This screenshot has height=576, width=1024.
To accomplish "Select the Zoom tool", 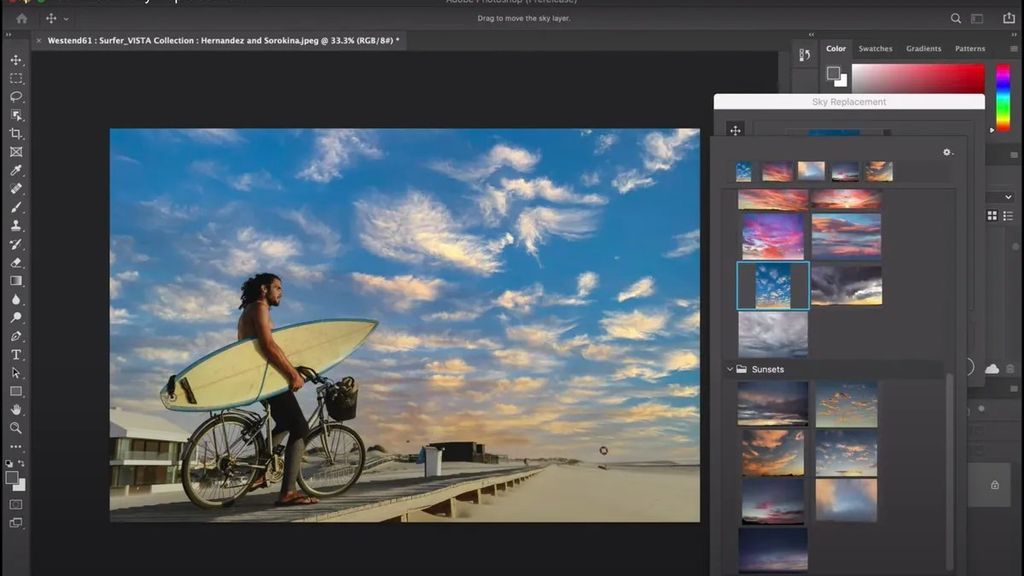I will pyautogui.click(x=15, y=427).
